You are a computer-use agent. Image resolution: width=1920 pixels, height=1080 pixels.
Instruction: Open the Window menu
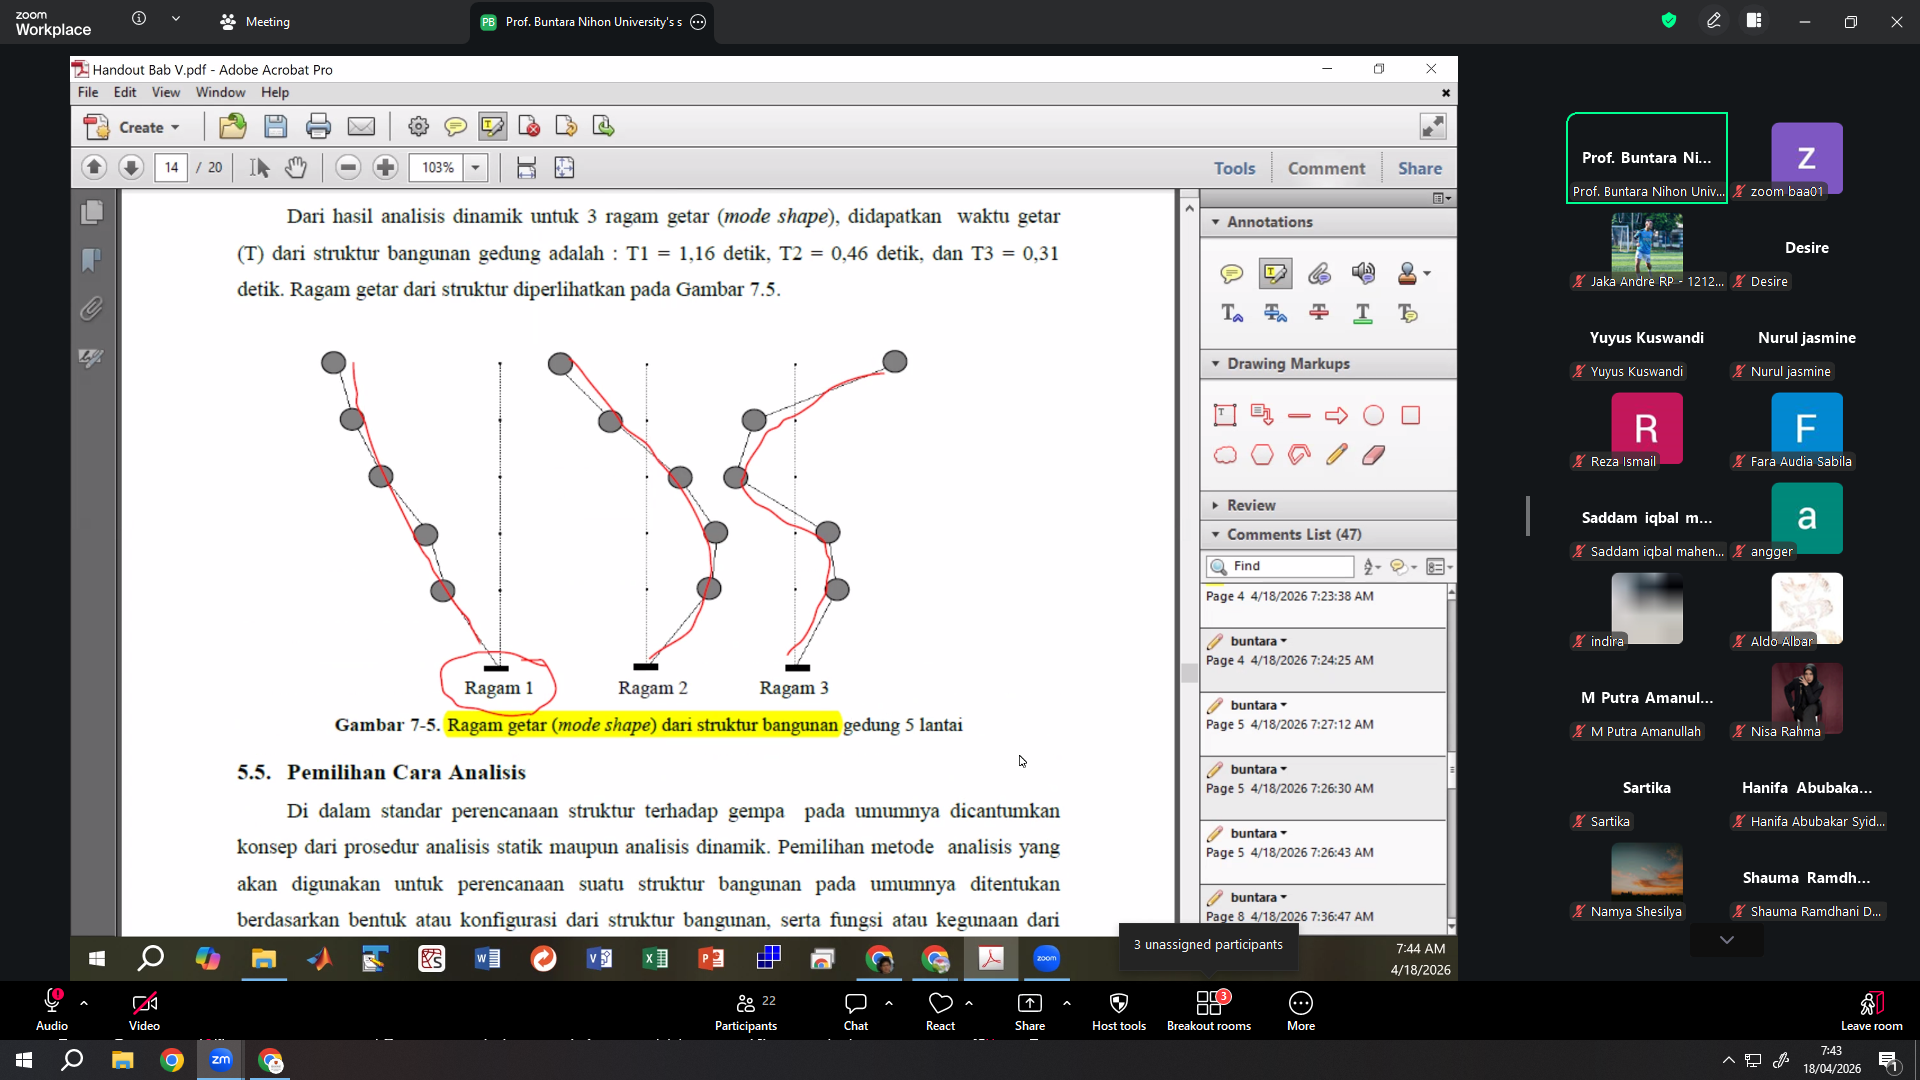coord(220,92)
